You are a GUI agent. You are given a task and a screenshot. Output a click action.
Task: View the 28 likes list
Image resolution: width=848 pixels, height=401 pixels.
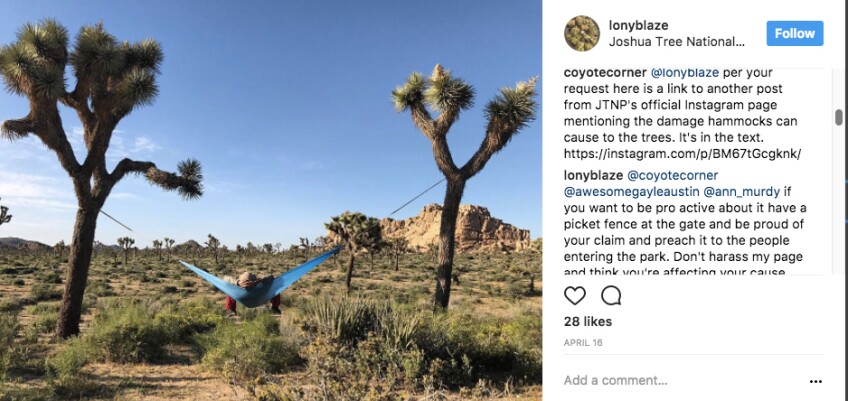coord(588,321)
